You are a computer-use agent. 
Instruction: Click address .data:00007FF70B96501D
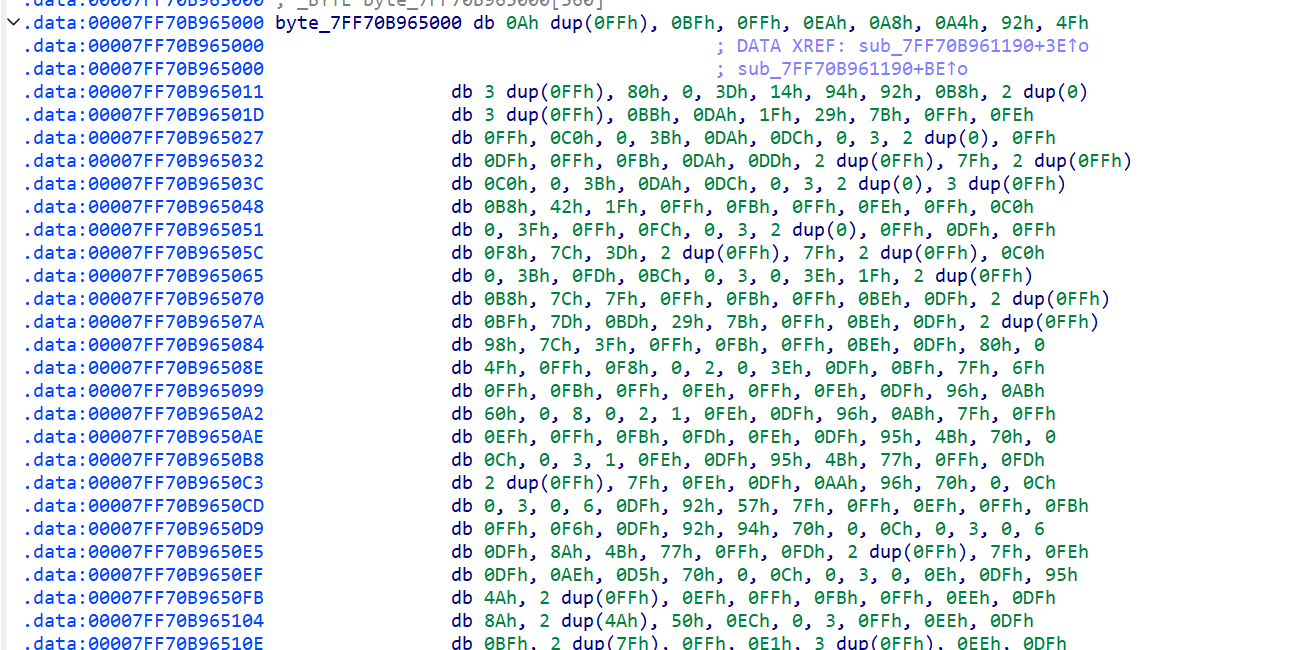144,115
